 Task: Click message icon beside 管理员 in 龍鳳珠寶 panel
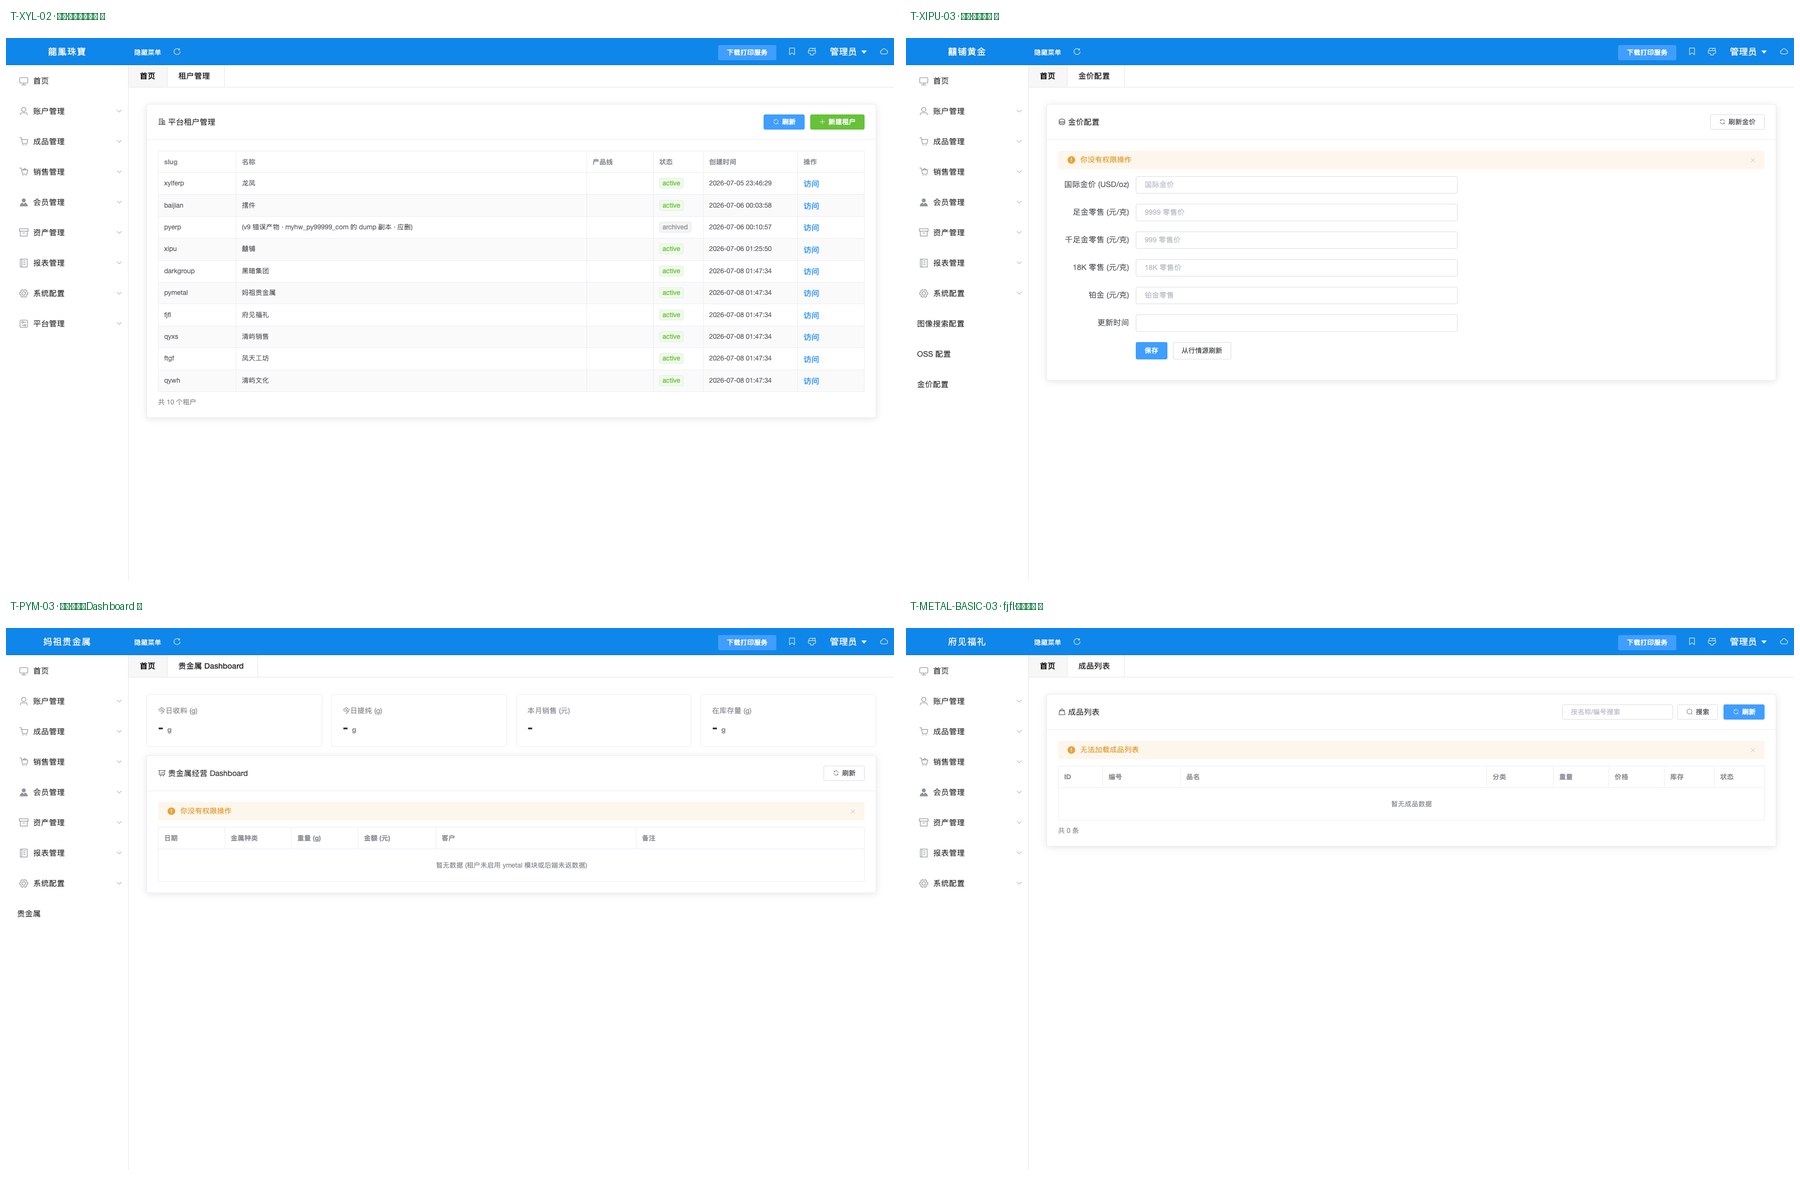(812, 52)
